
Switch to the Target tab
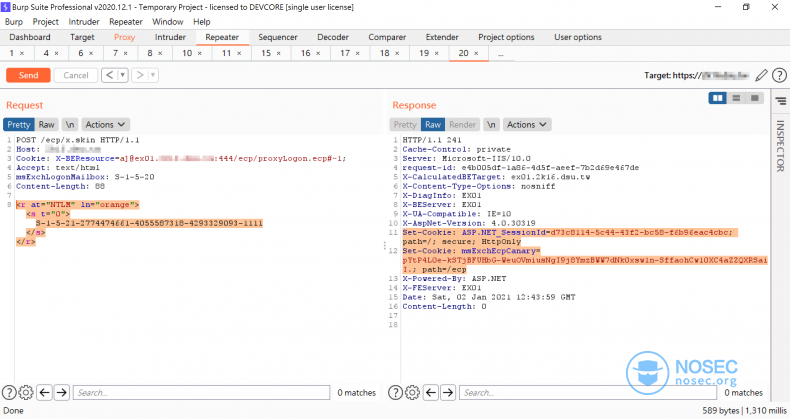point(82,37)
